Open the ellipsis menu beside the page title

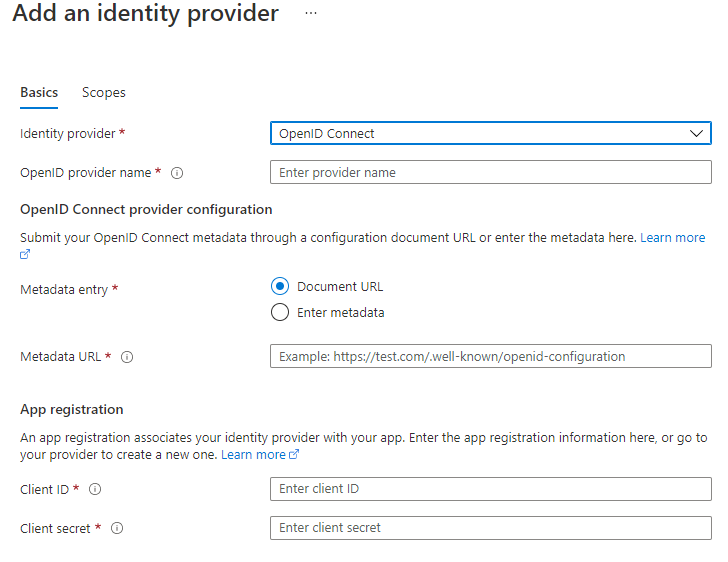(311, 14)
